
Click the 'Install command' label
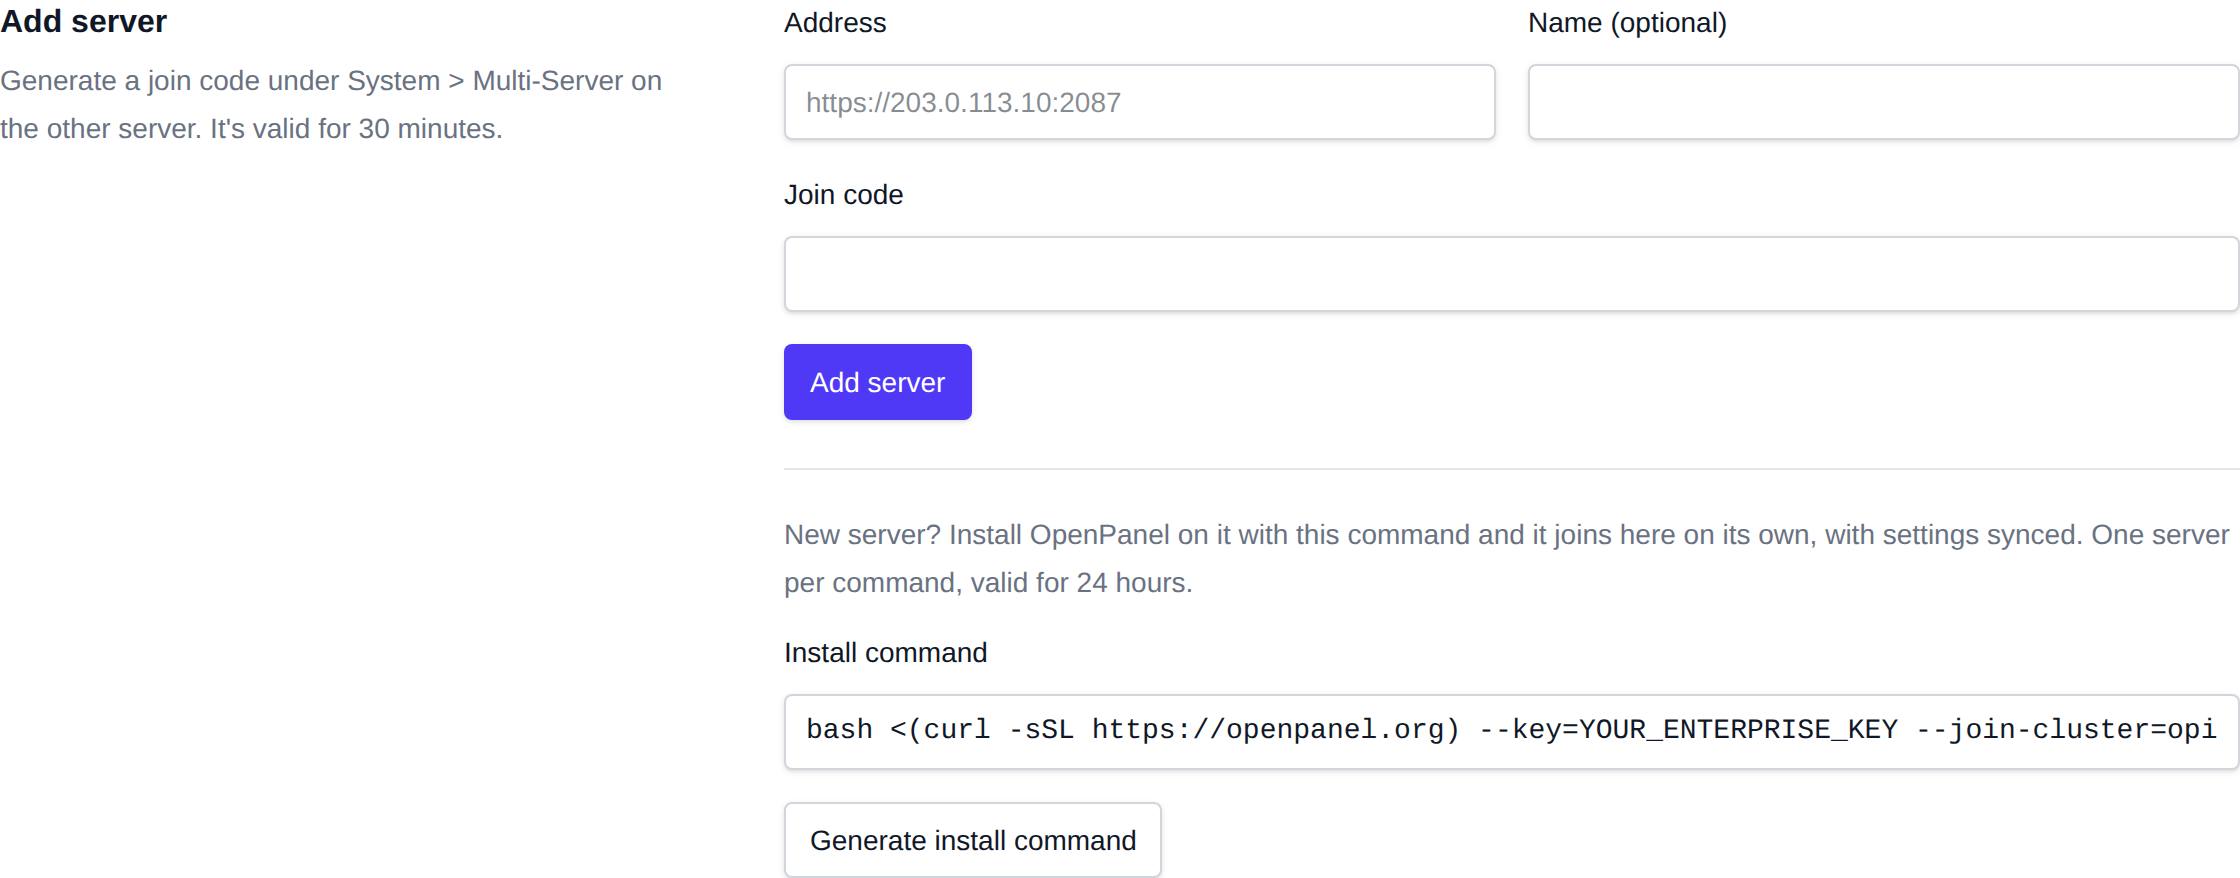point(885,653)
